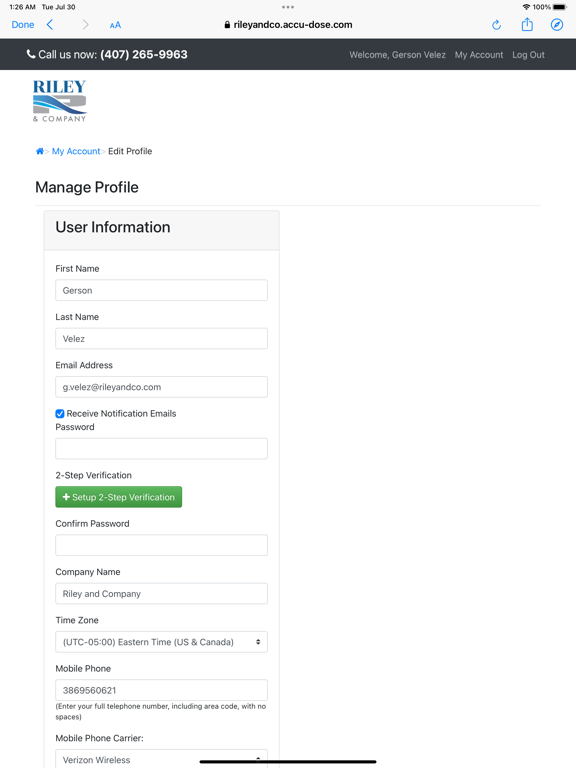This screenshot has height=768, width=576.
Task: Tap Done to close the browser
Action: pyautogui.click(x=23, y=24)
